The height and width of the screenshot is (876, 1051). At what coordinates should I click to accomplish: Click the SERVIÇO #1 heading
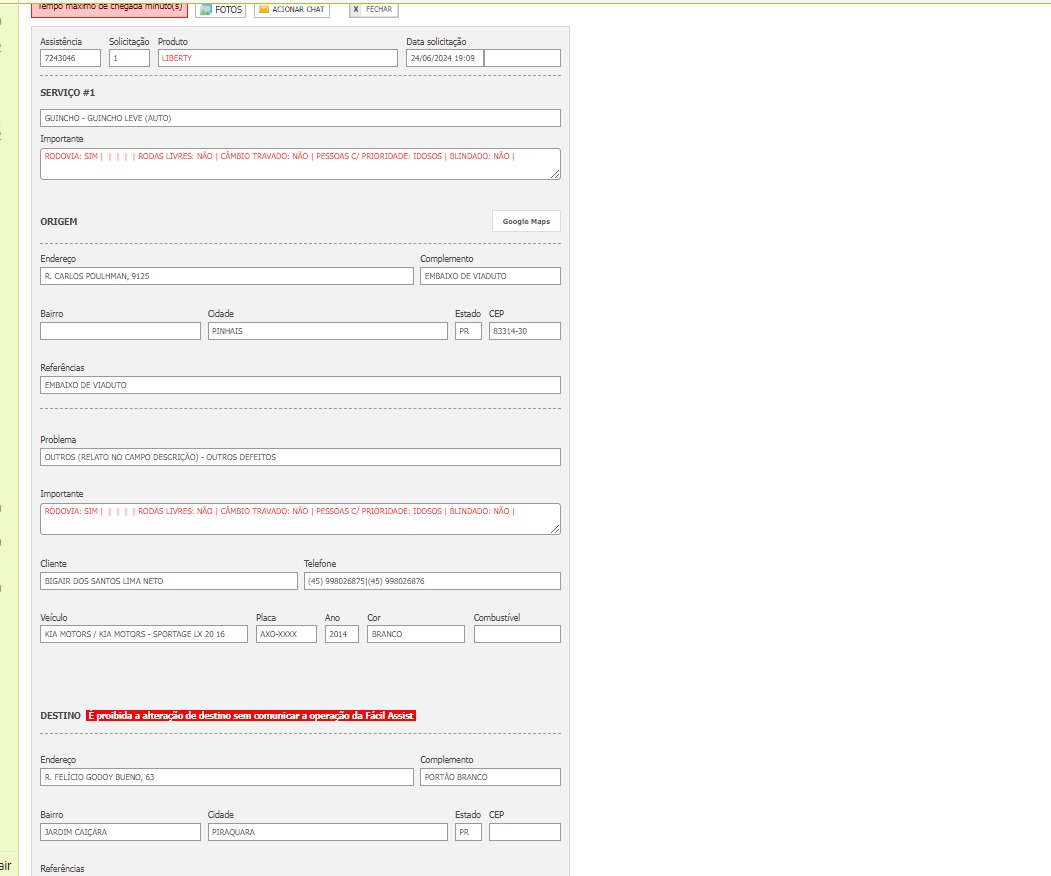pyautogui.click(x=68, y=92)
